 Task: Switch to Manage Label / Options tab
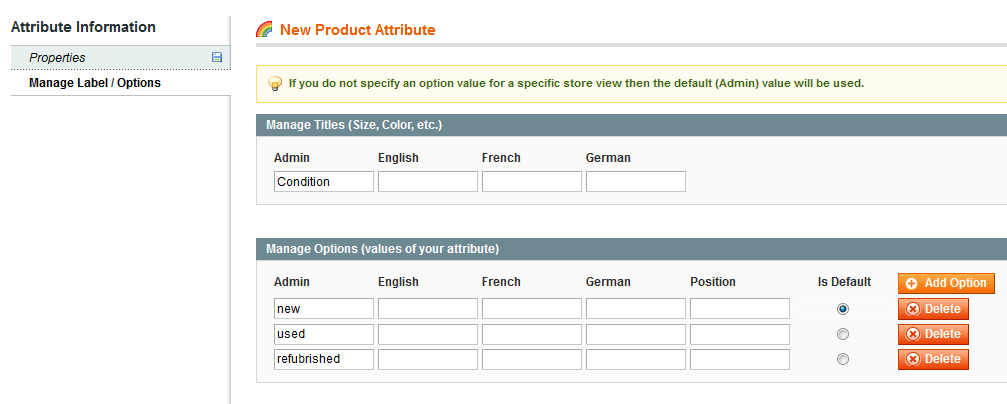pos(95,83)
